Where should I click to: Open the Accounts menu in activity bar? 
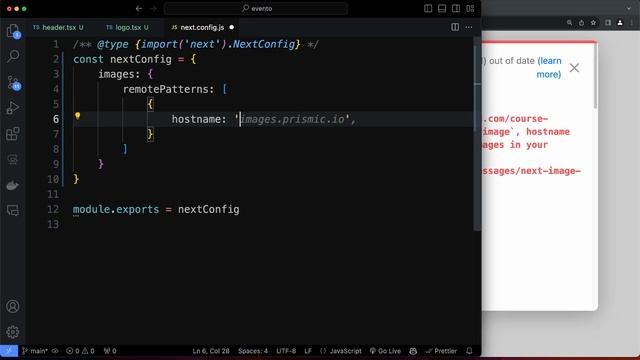(x=13, y=306)
